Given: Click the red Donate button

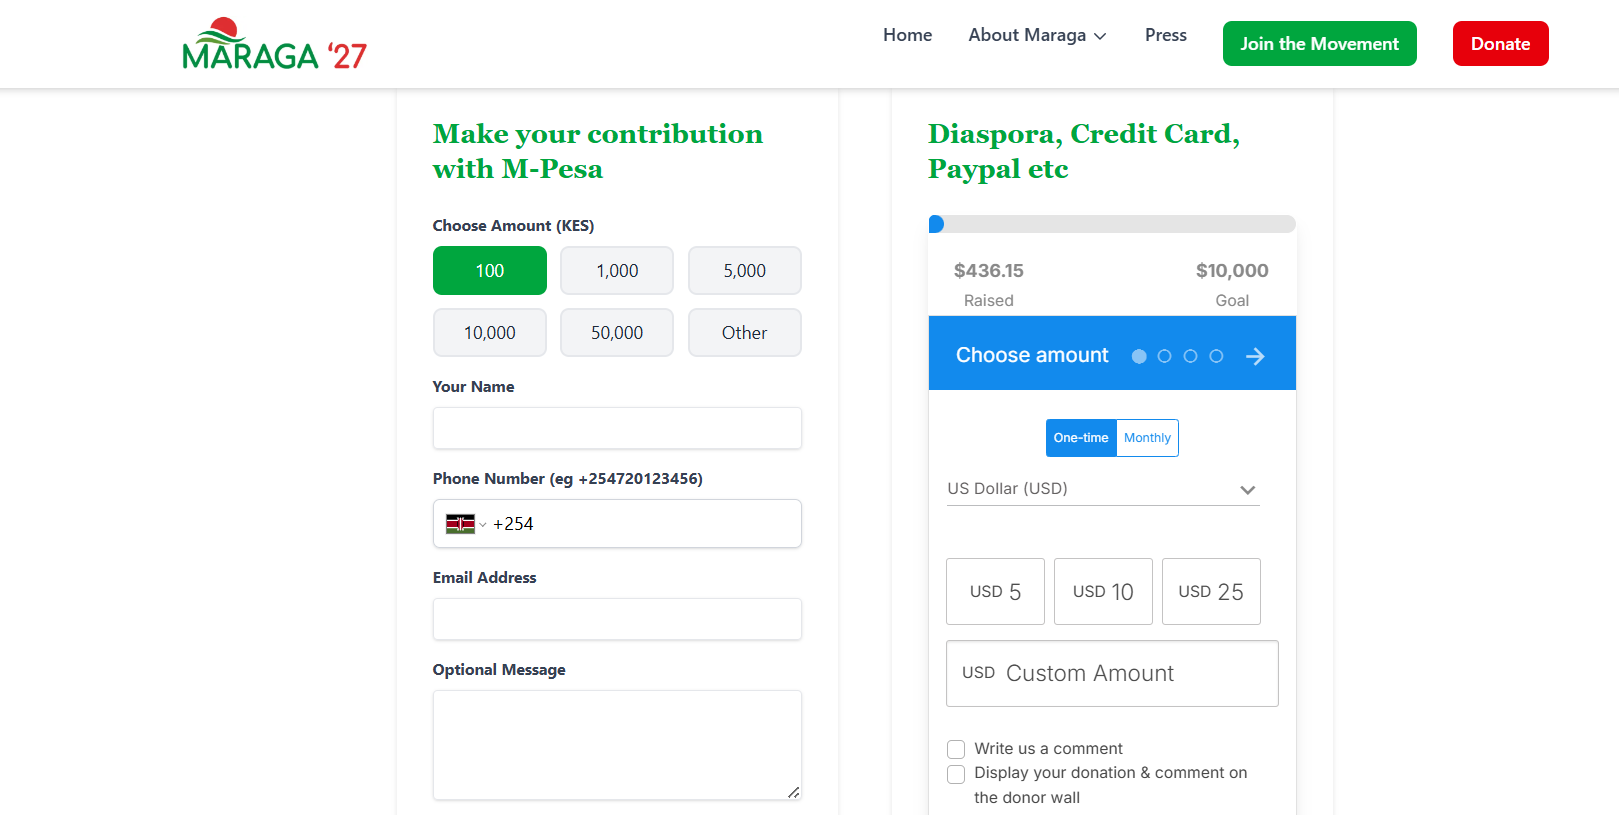Looking at the screenshot, I should tap(1500, 44).
